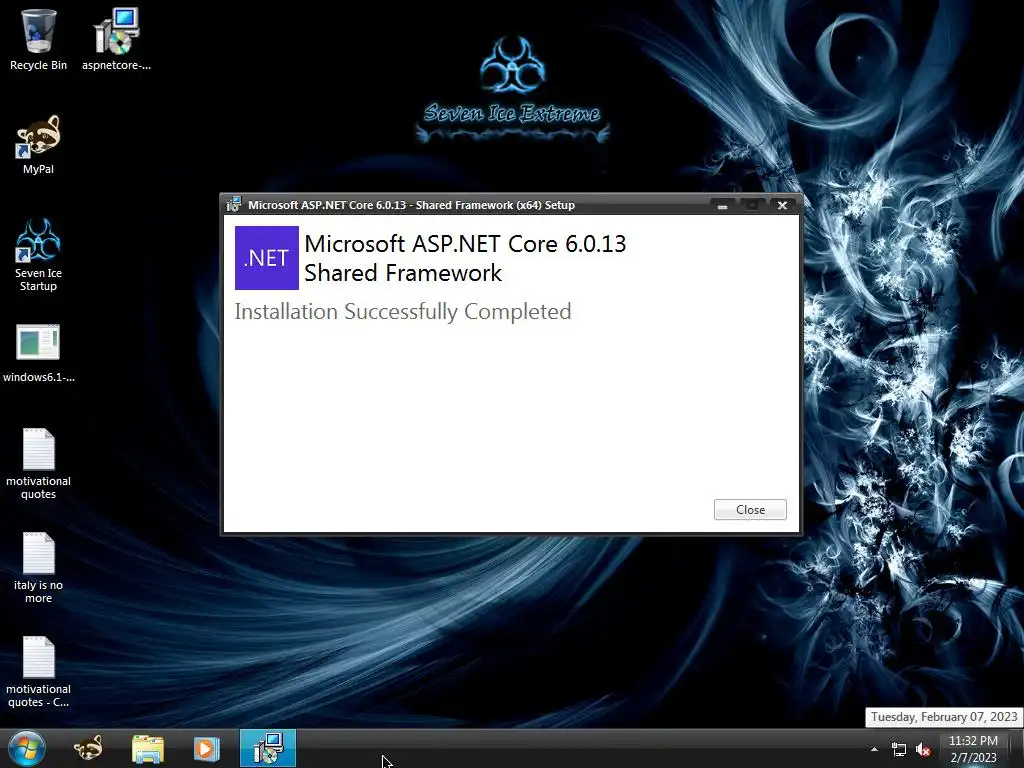
Task: Open Windows Media Player from taskbar
Action: tap(206, 748)
